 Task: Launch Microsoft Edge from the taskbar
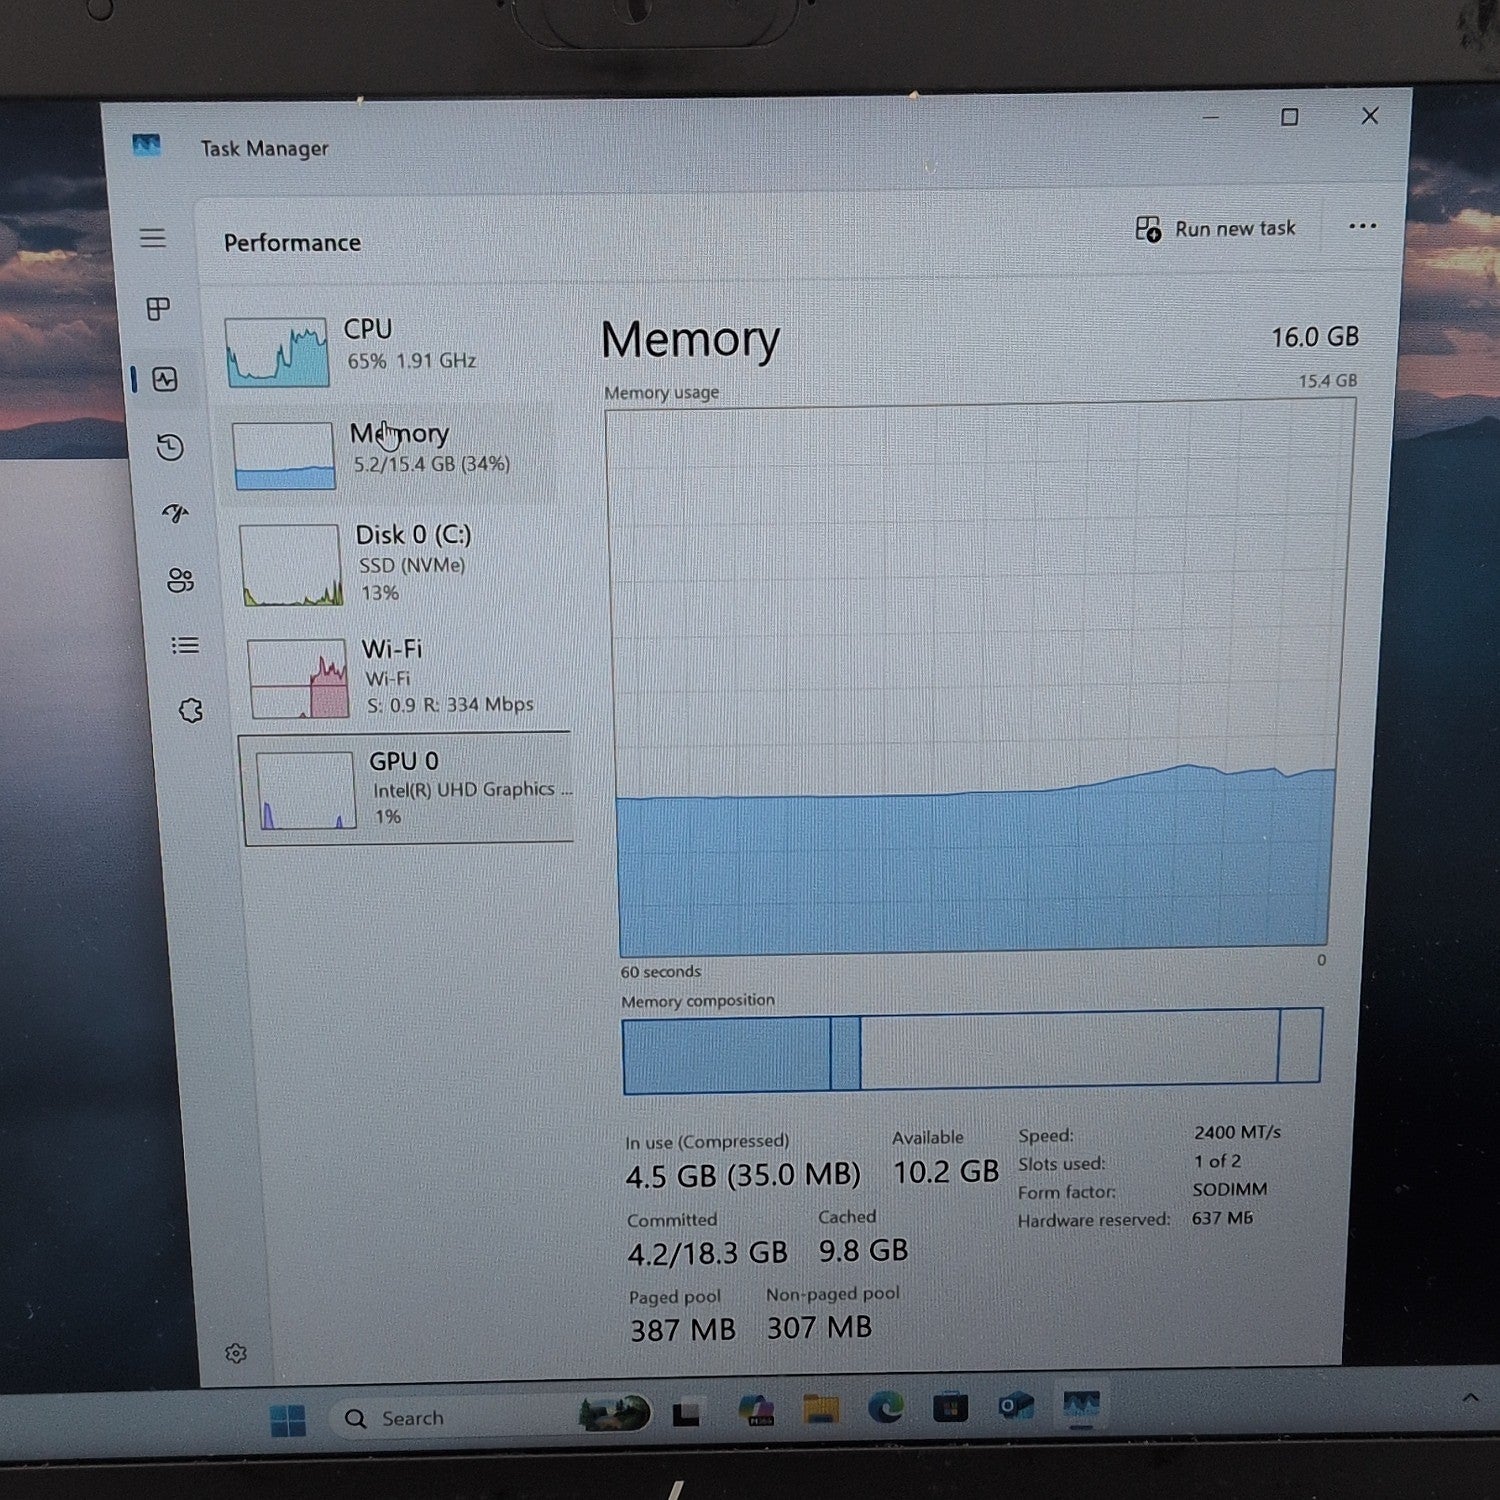886,1408
